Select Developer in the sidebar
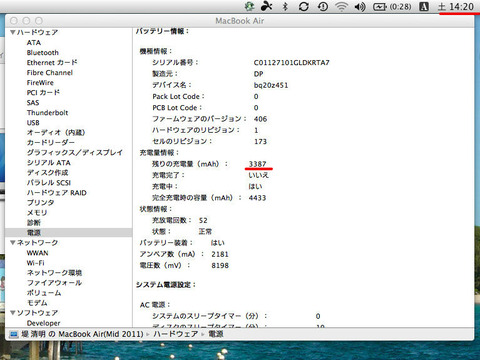 point(43,323)
